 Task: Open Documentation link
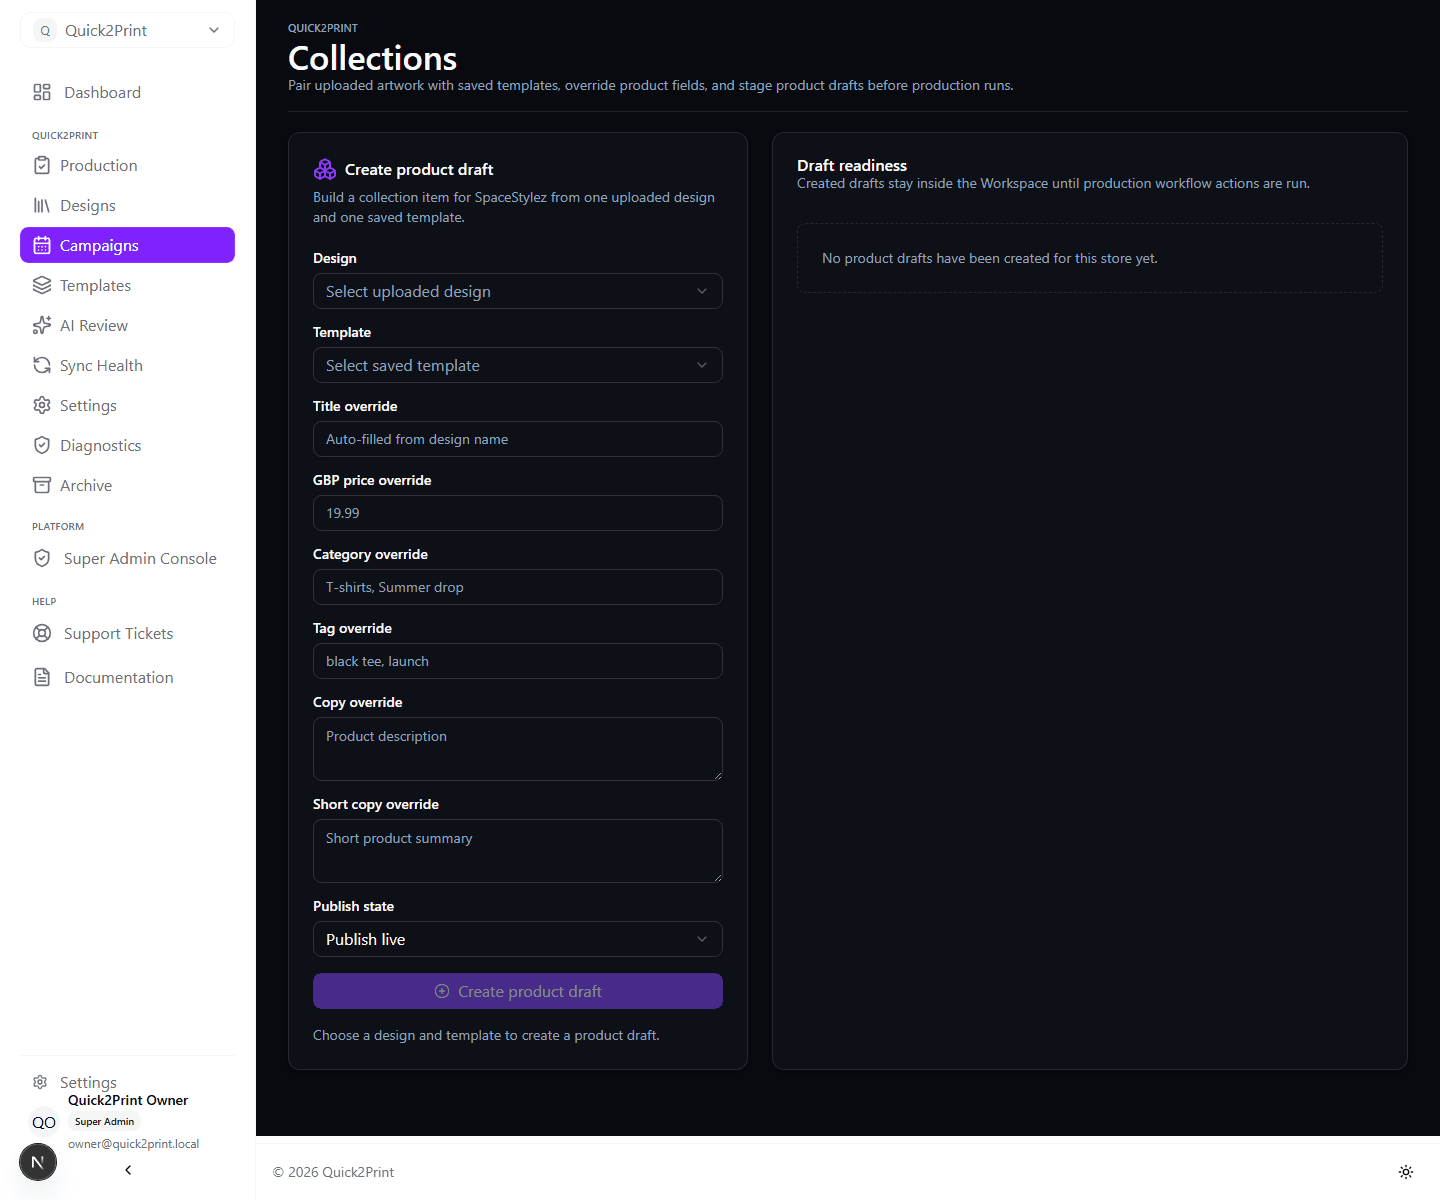[x=127, y=677]
